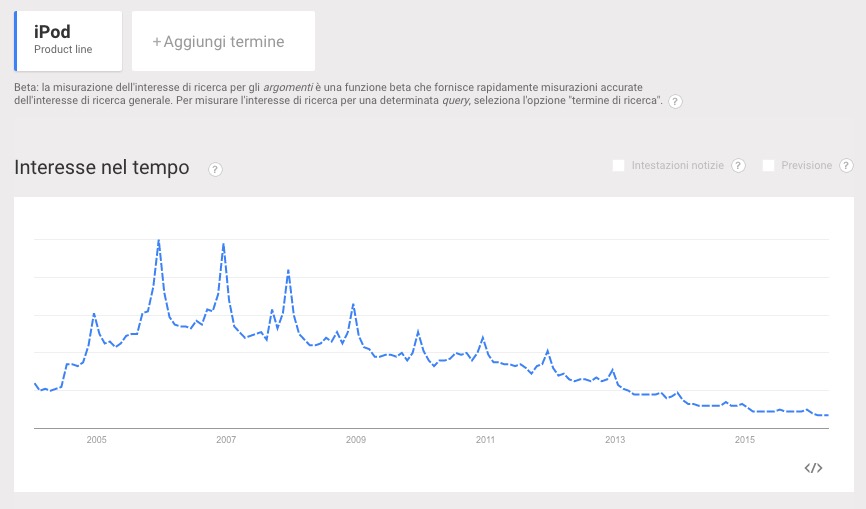The width and height of the screenshot is (866, 509).
Task: Select the iPod search term card
Action: [x=68, y=41]
